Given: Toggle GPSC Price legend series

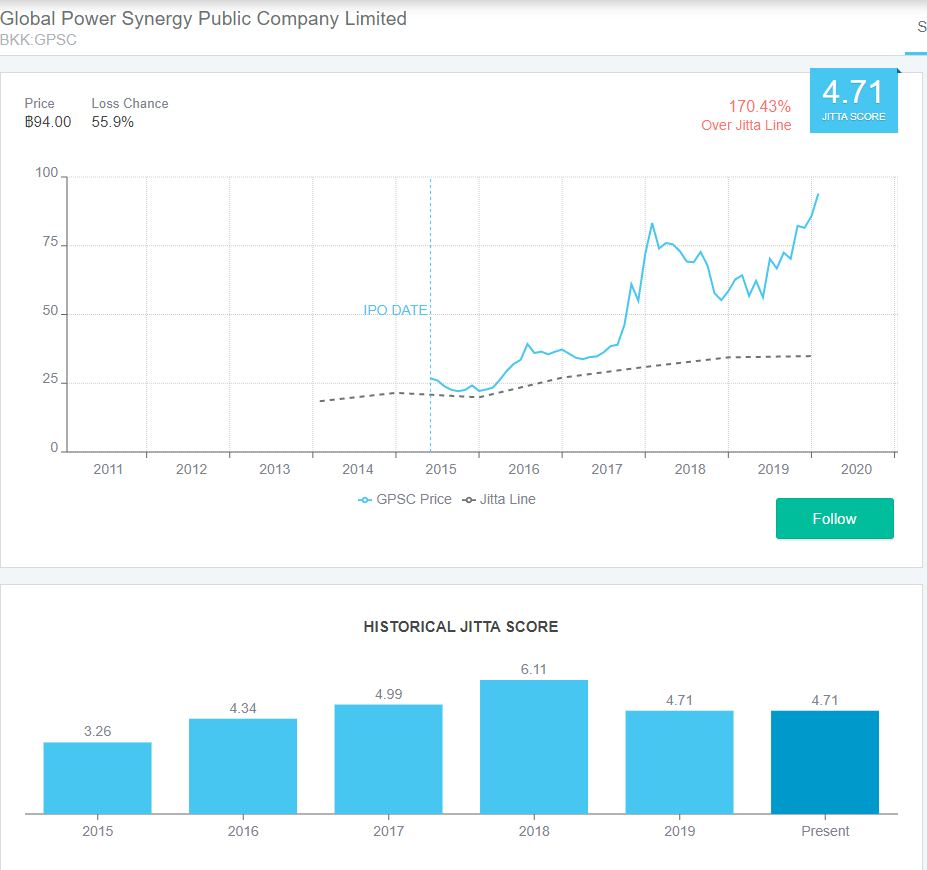Looking at the screenshot, I should [x=405, y=499].
